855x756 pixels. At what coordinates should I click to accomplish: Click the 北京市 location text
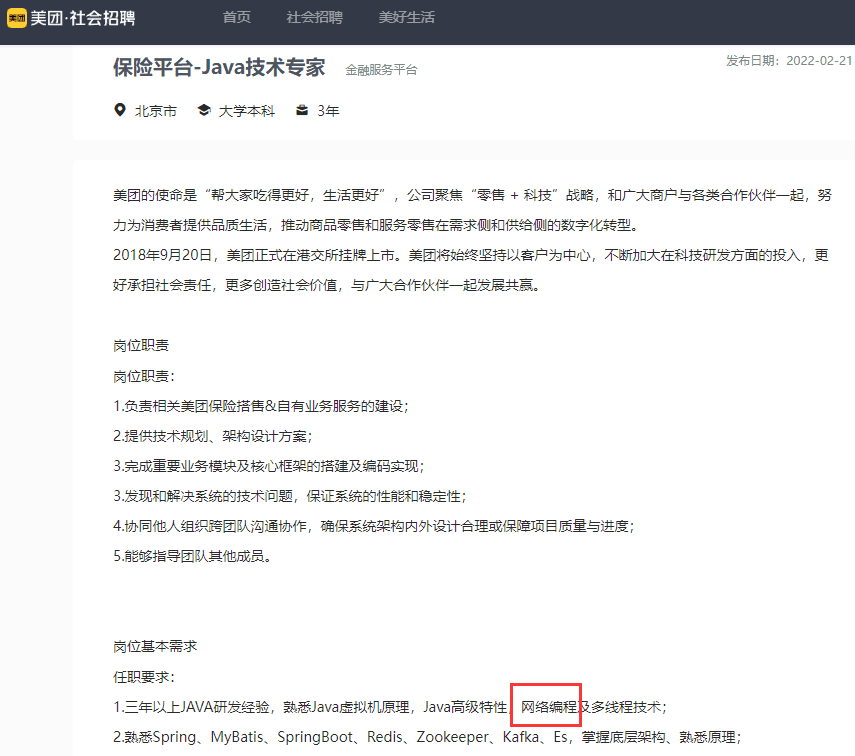[x=156, y=111]
